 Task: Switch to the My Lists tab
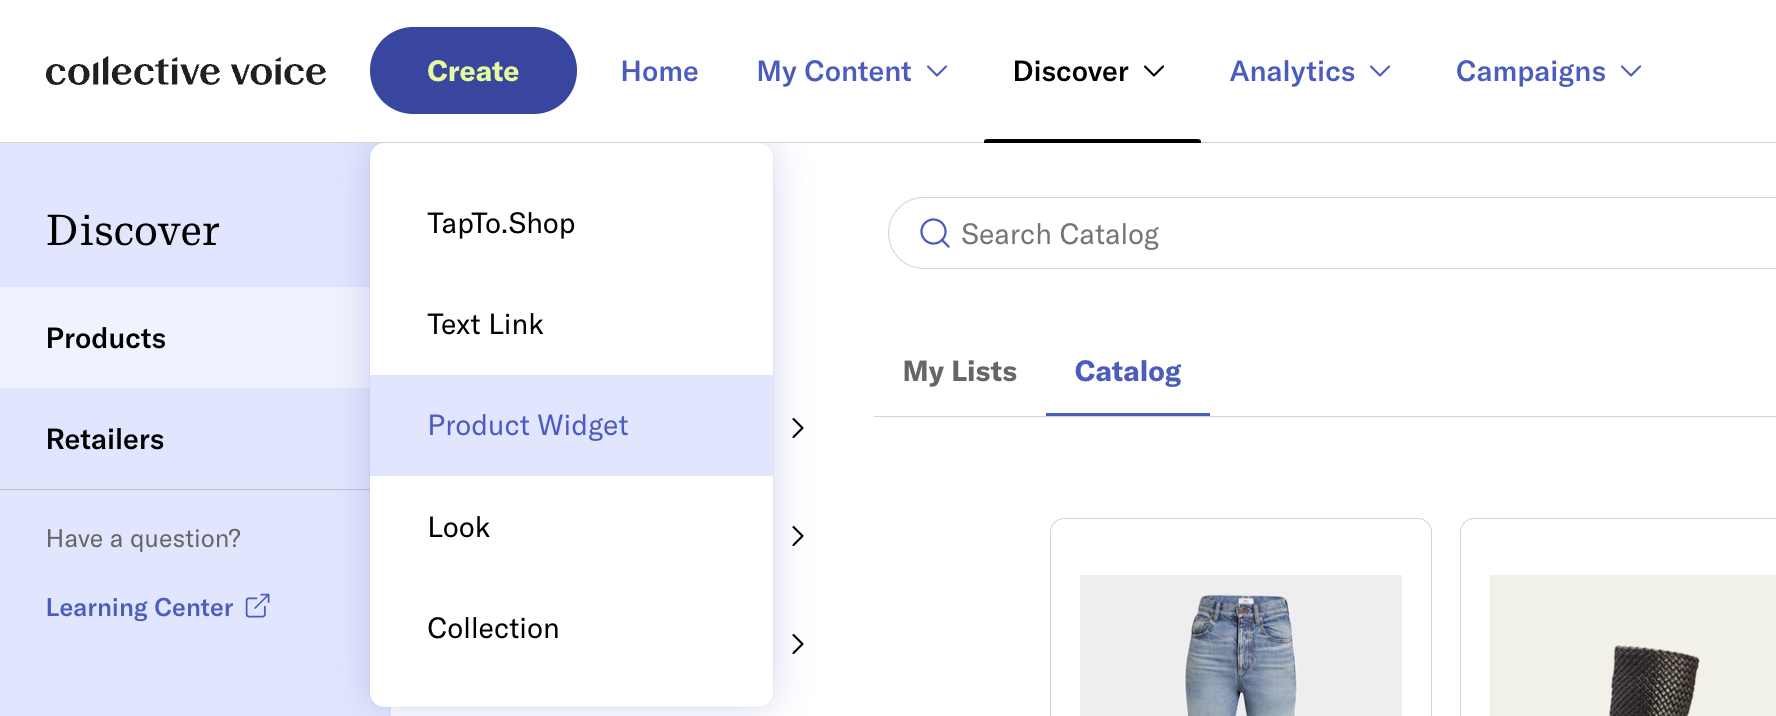(x=960, y=372)
